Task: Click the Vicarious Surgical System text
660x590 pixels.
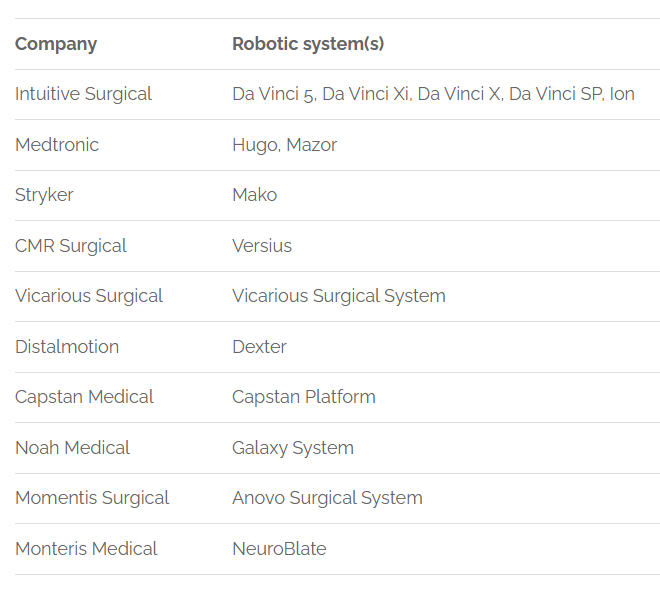Action: tap(339, 296)
